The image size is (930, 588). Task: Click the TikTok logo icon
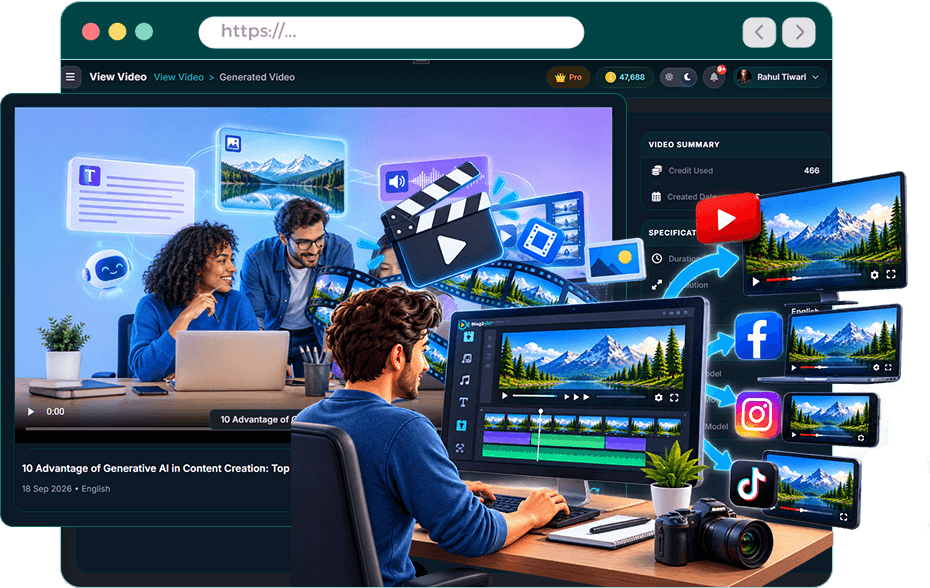tap(753, 484)
